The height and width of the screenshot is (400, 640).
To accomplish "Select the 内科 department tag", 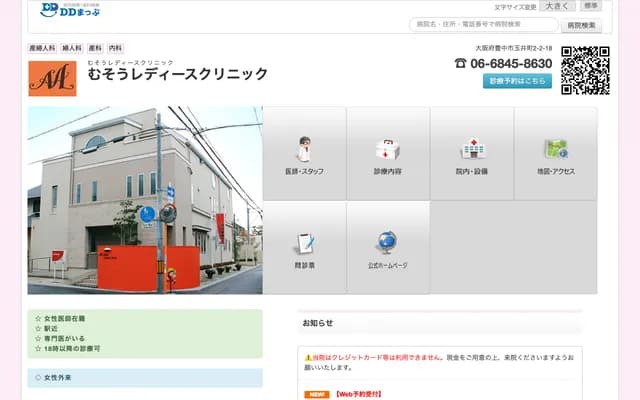I will (x=116, y=48).
